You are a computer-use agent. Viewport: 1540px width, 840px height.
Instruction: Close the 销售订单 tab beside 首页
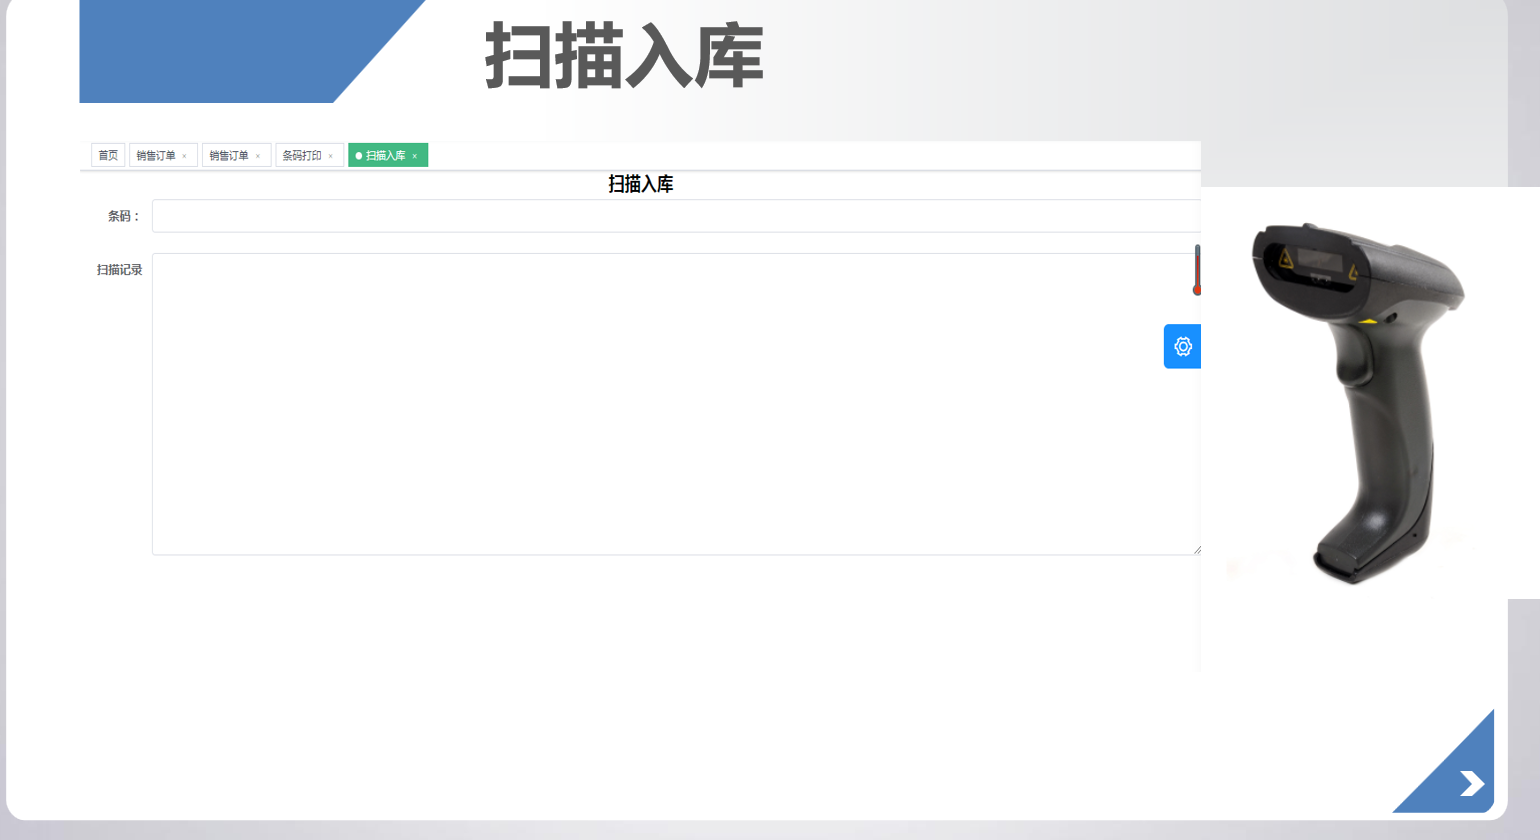point(184,156)
